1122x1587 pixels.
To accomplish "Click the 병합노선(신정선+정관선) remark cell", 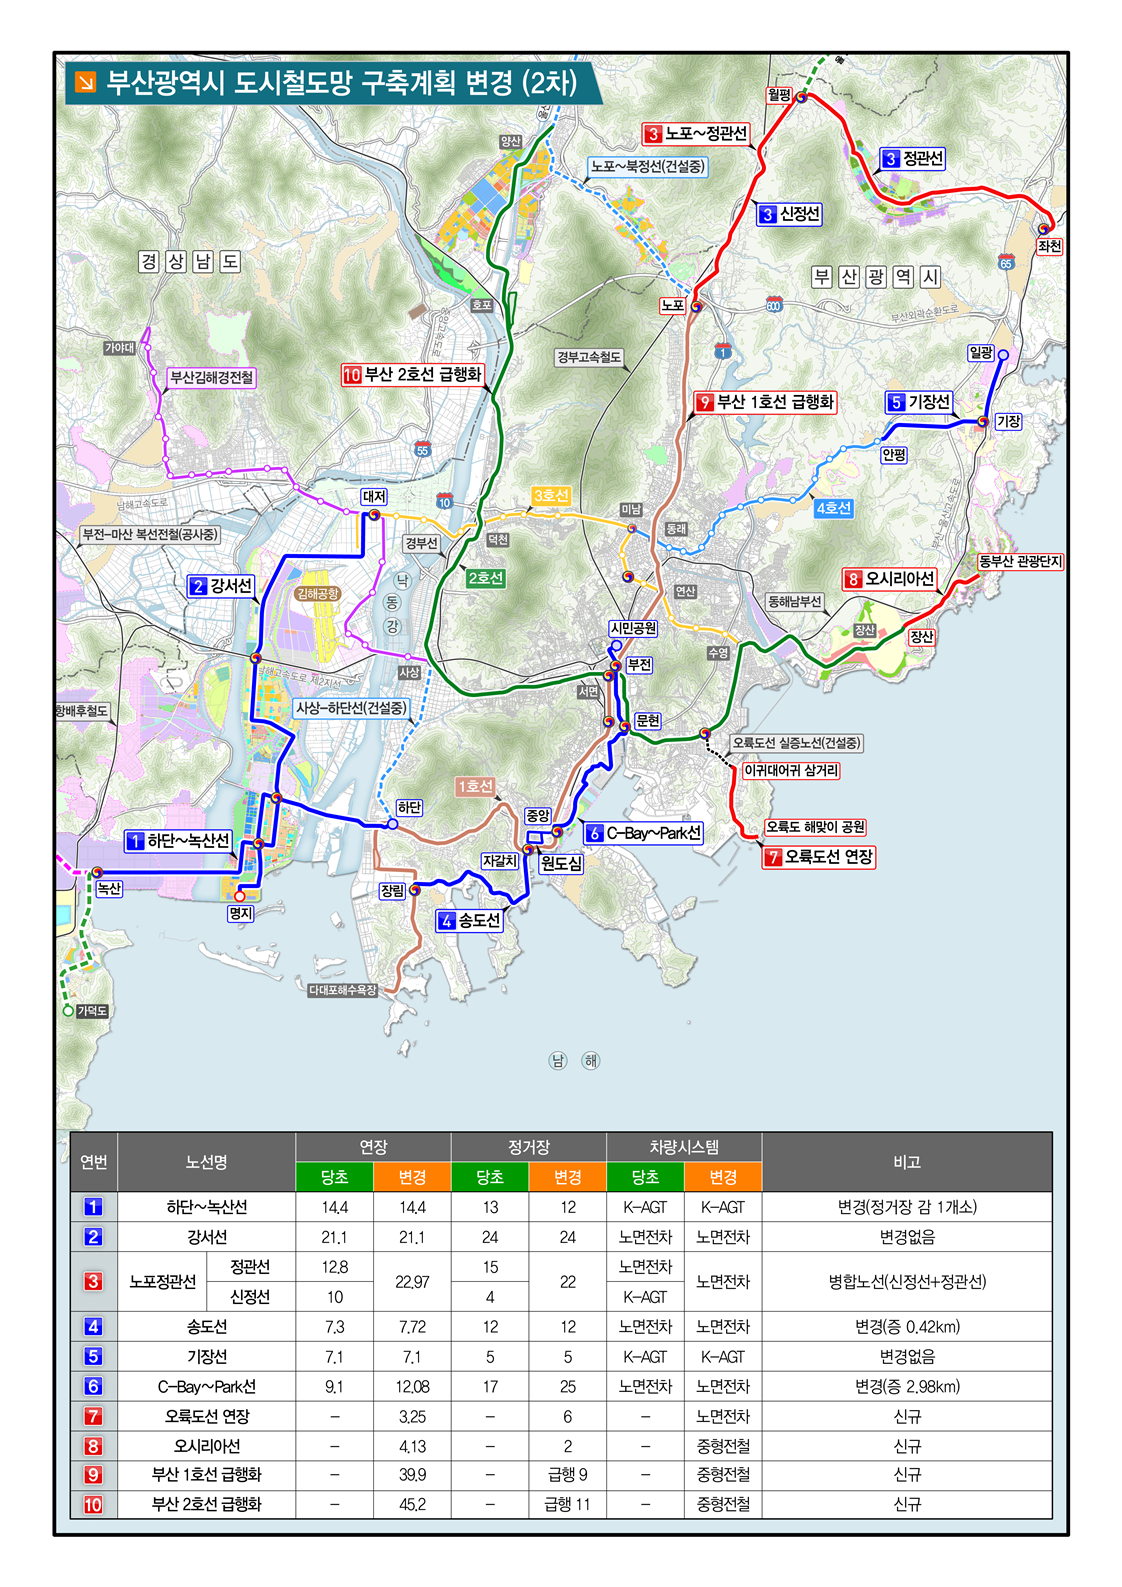I will (x=906, y=1281).
